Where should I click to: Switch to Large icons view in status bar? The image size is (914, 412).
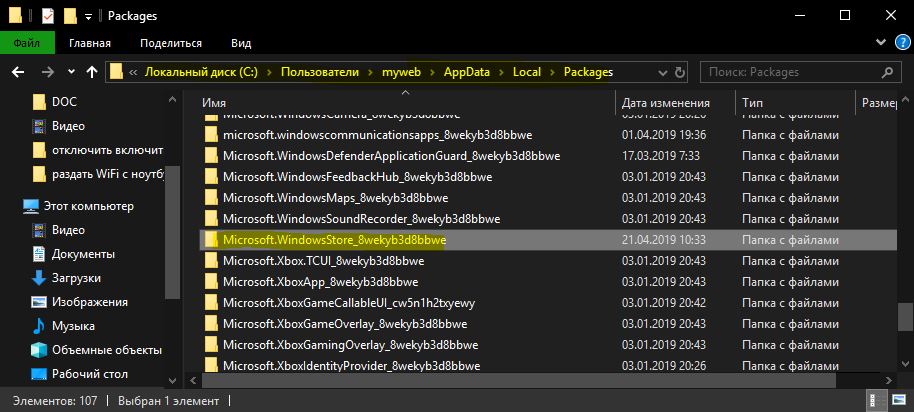(x=897, y=401)
